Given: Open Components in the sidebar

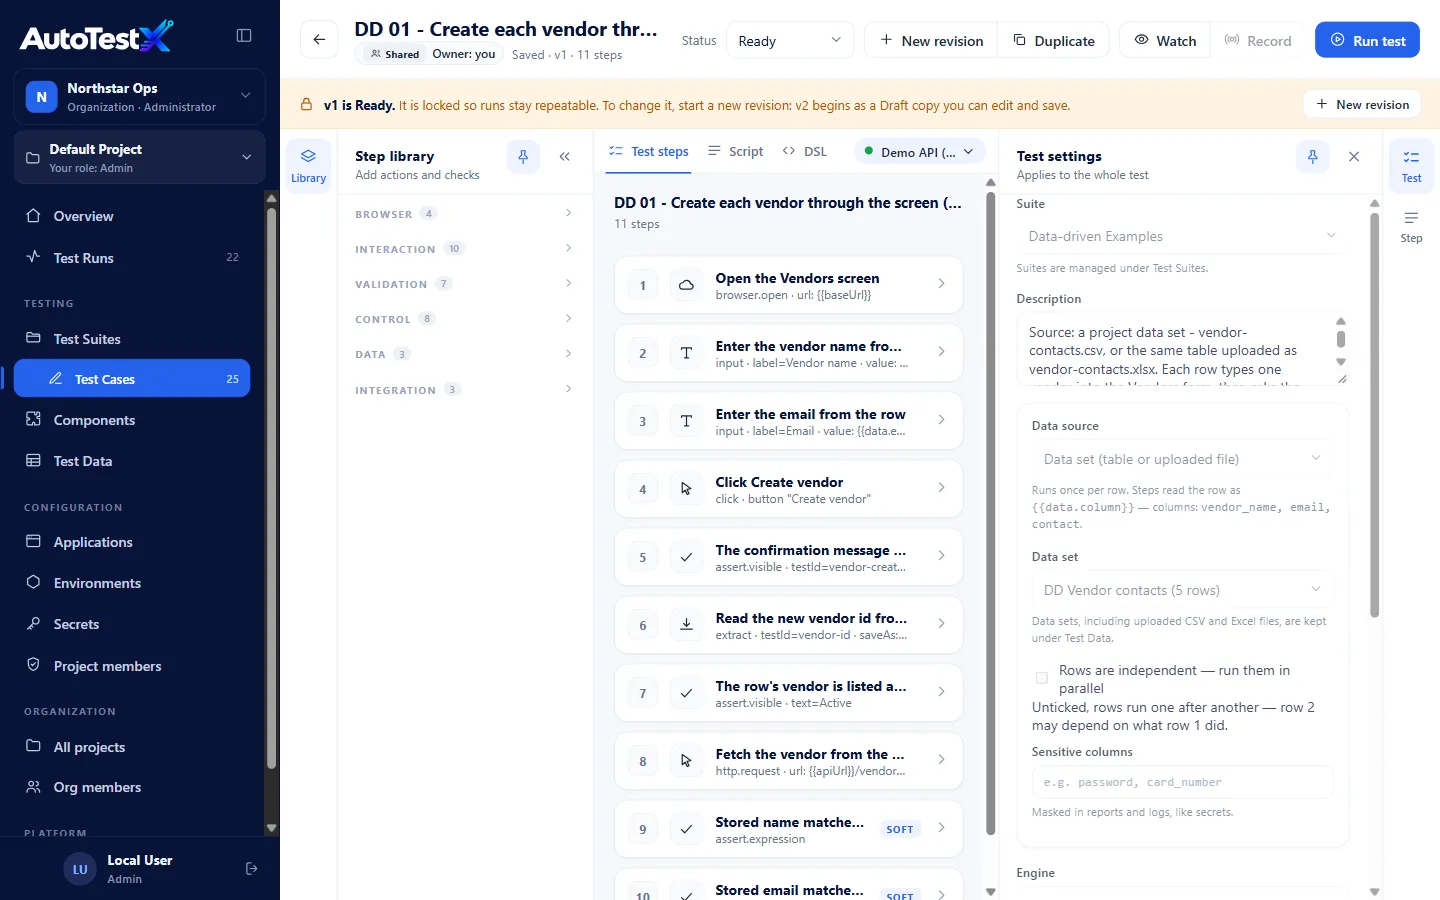Looking at the screenshot, I should pyautogui.click(x=132, y=420).
